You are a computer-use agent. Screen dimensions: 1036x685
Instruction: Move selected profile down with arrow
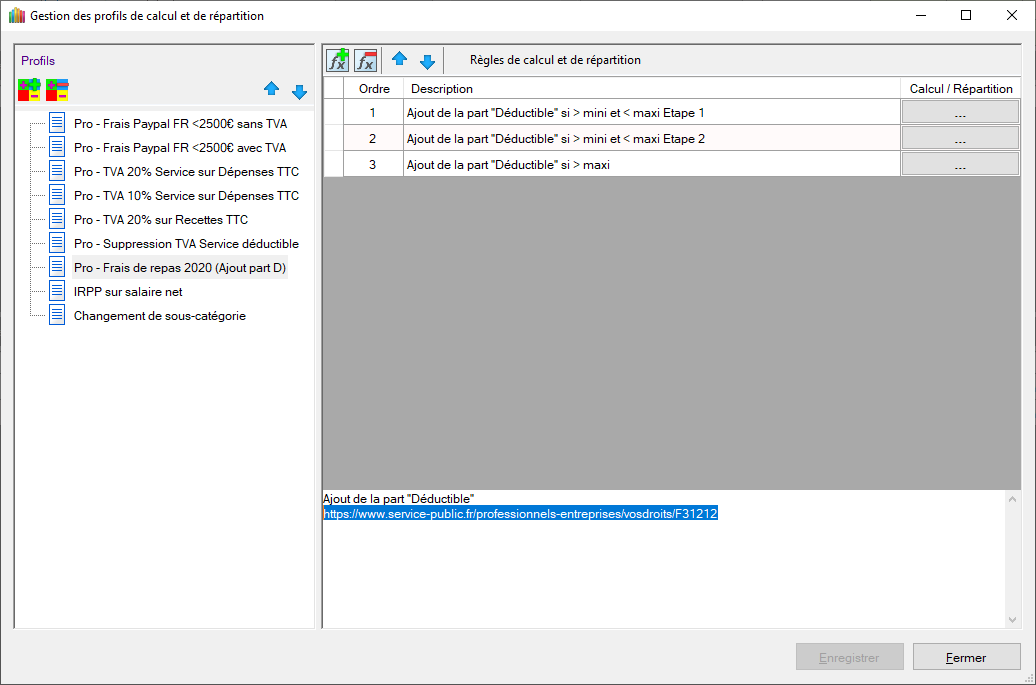click(299, 91)
